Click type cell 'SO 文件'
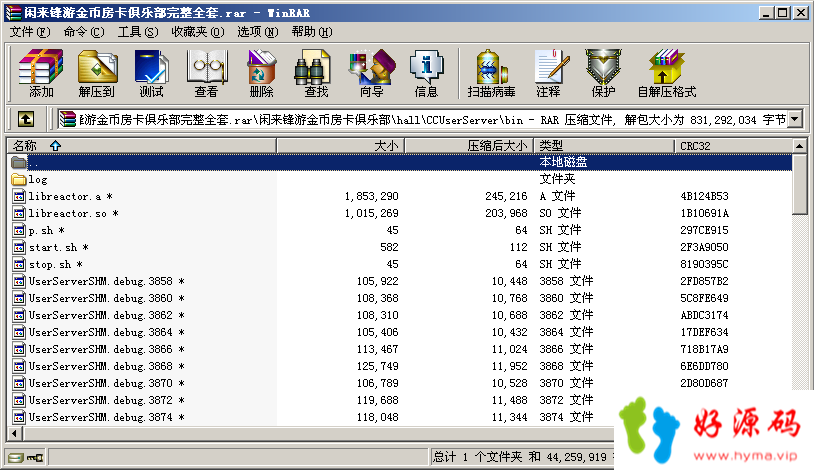The width and height of the screenshot is (814, 470). point(560,213)
